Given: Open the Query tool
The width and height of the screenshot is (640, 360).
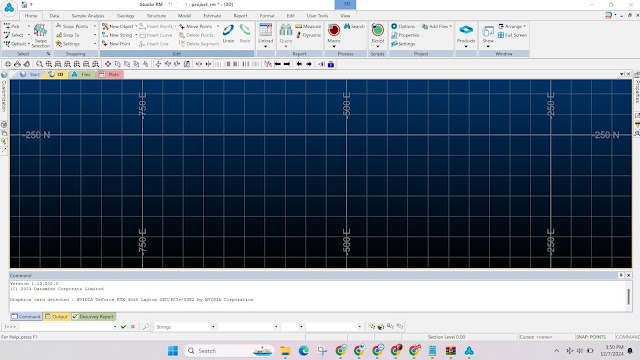Looking at the screenshot, I should pos(286,35).
